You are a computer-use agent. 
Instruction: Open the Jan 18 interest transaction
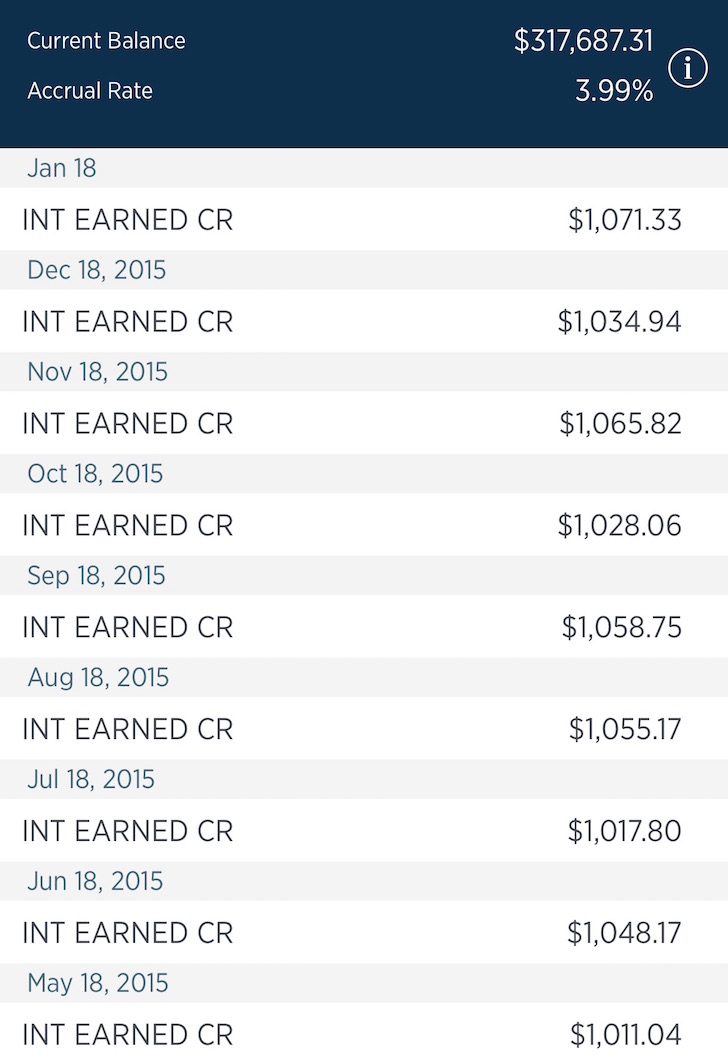364,219
